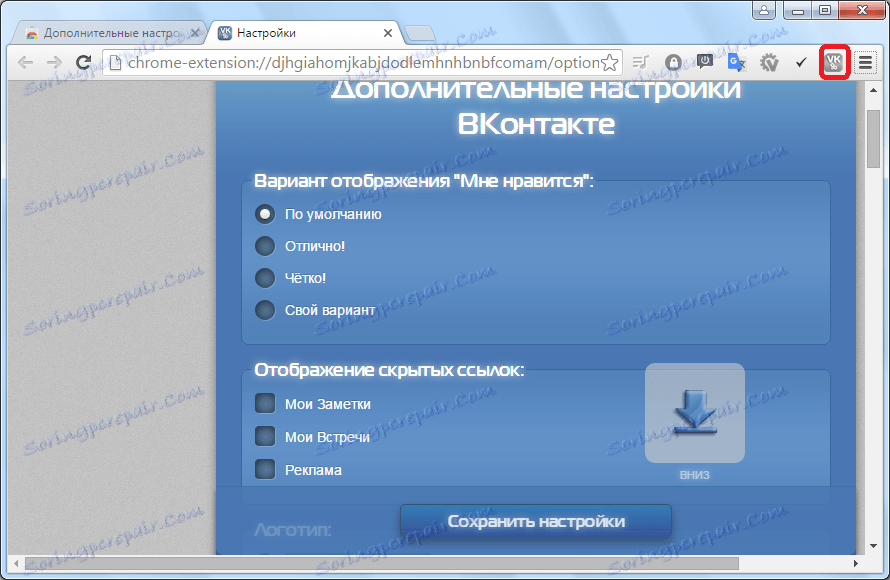Enable the 'Мои Заметки' checkbox
The height and width of the screenshot is (580, 890).
tap(265, 403)
